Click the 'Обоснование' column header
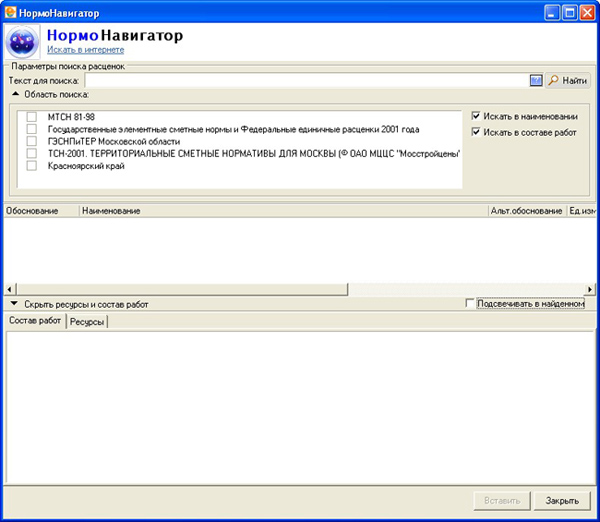Screen dimensions: 600x522 (x=41, y=211)
